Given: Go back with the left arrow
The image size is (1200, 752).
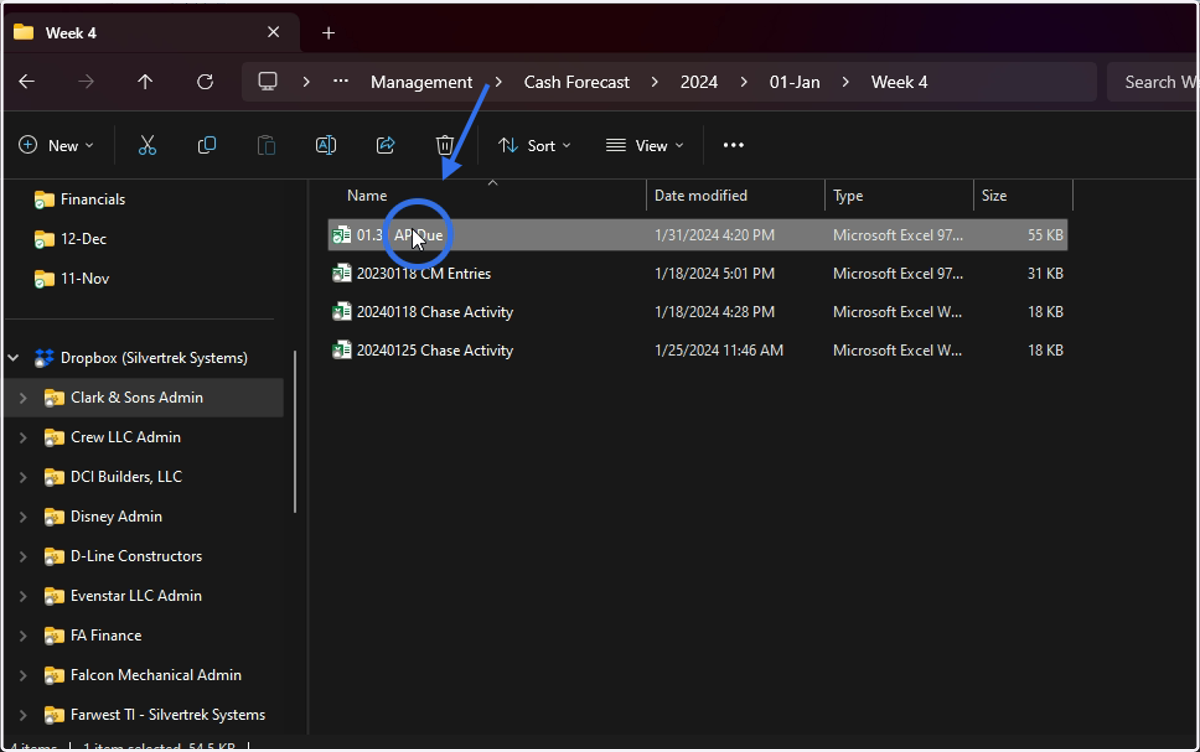Looking at the screenshot, I should coord(27,82).
